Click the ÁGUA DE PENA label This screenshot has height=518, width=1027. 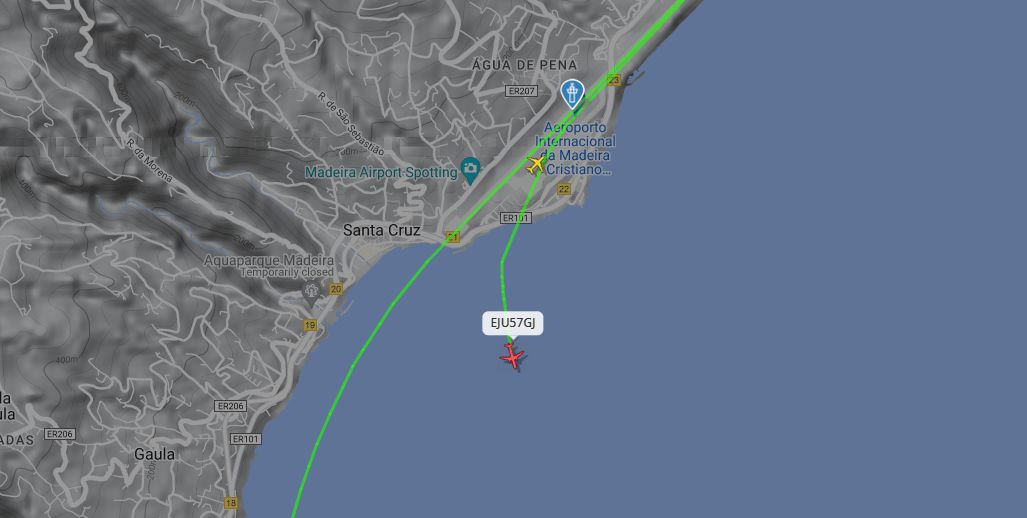pos(525,65)
